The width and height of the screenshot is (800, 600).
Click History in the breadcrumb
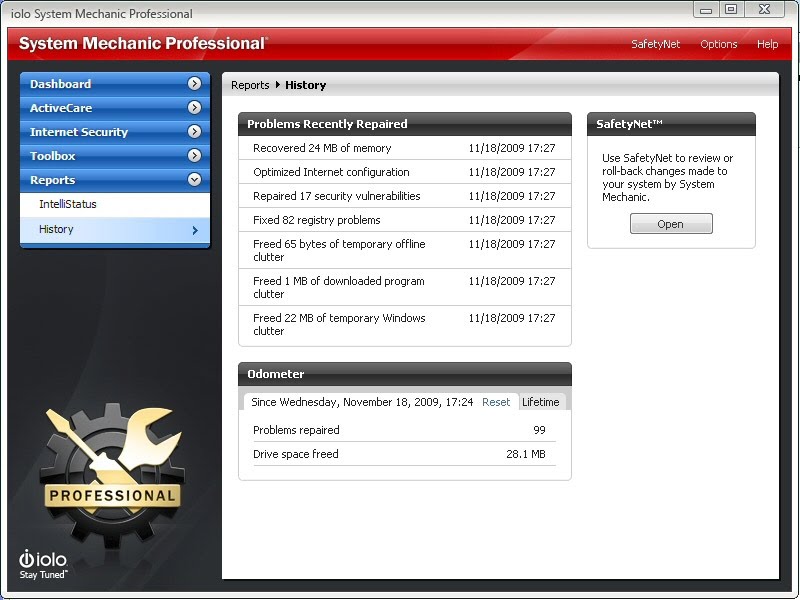click(x=306, y=85)
